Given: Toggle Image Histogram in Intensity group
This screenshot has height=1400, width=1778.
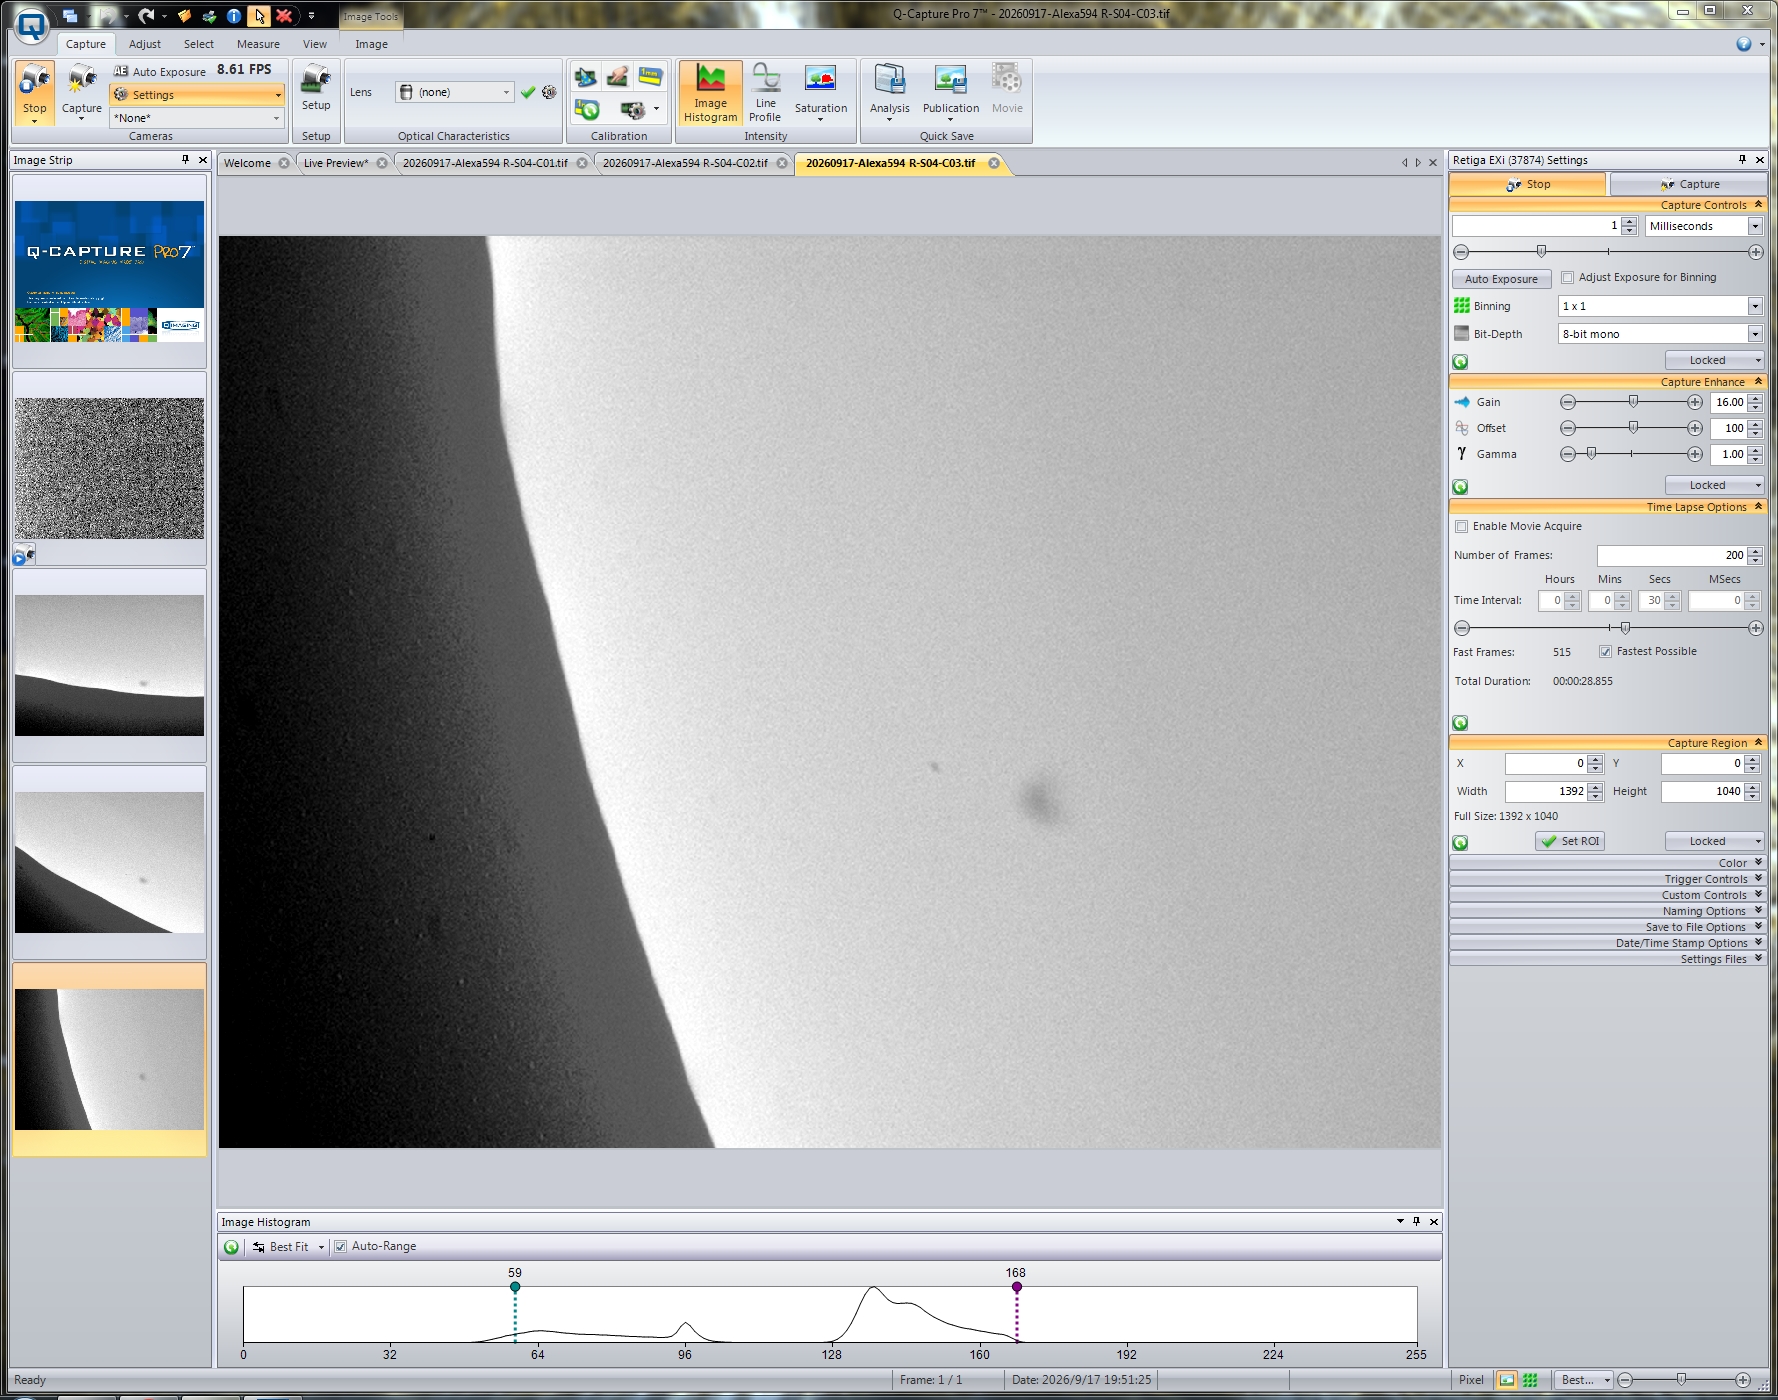Looking at the screenshot, I should pyautogui.click(x=710, y=93).
